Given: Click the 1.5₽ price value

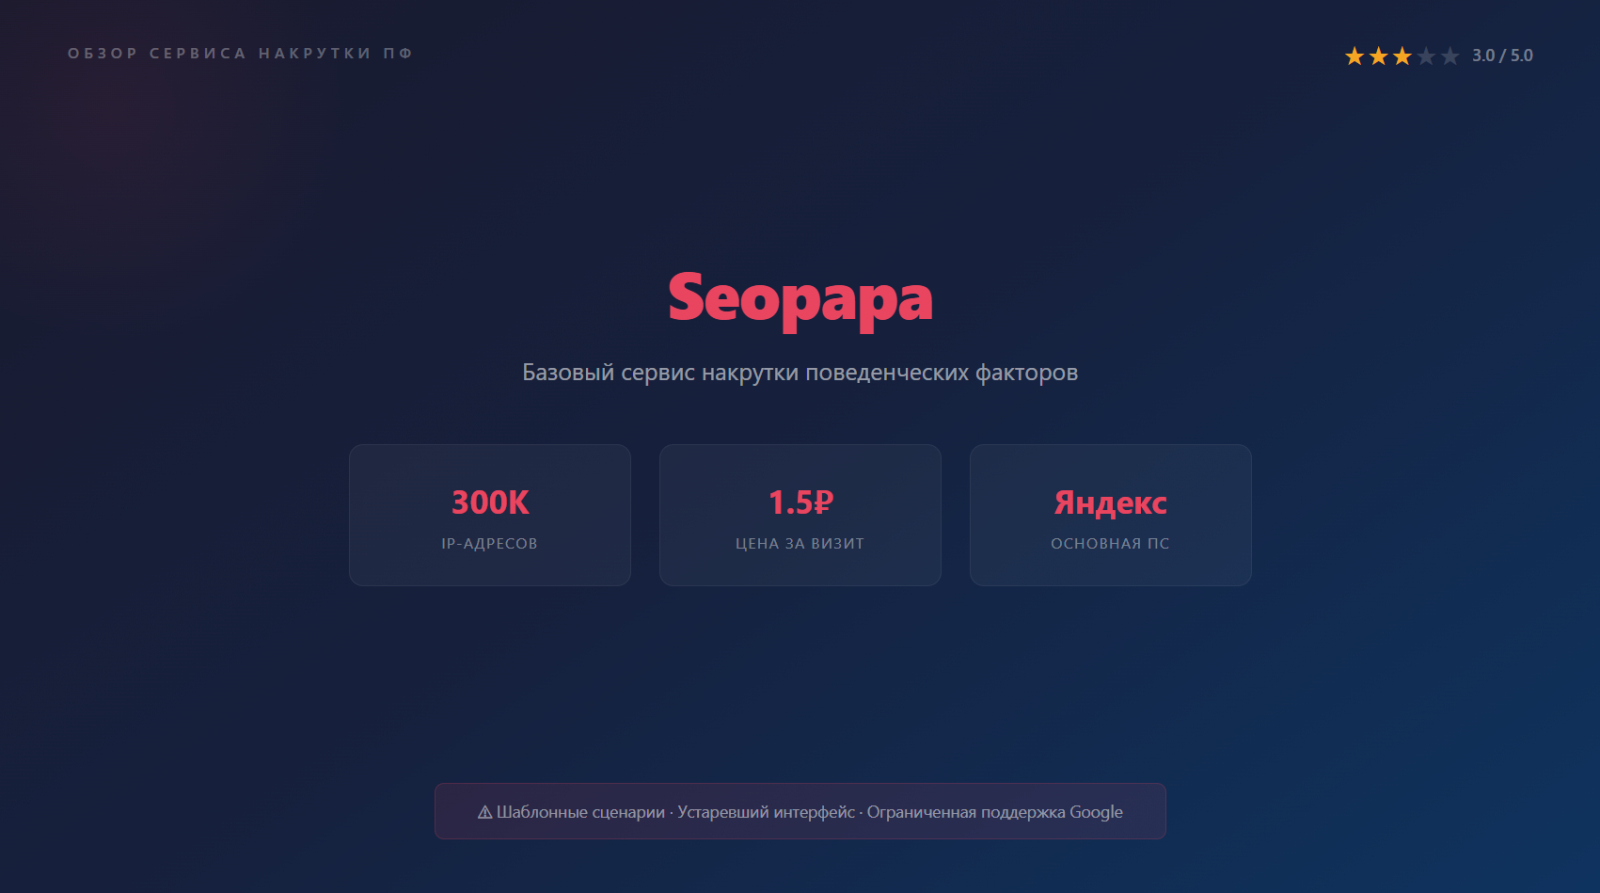Looking at the screenshot, I should coord(800,502).
